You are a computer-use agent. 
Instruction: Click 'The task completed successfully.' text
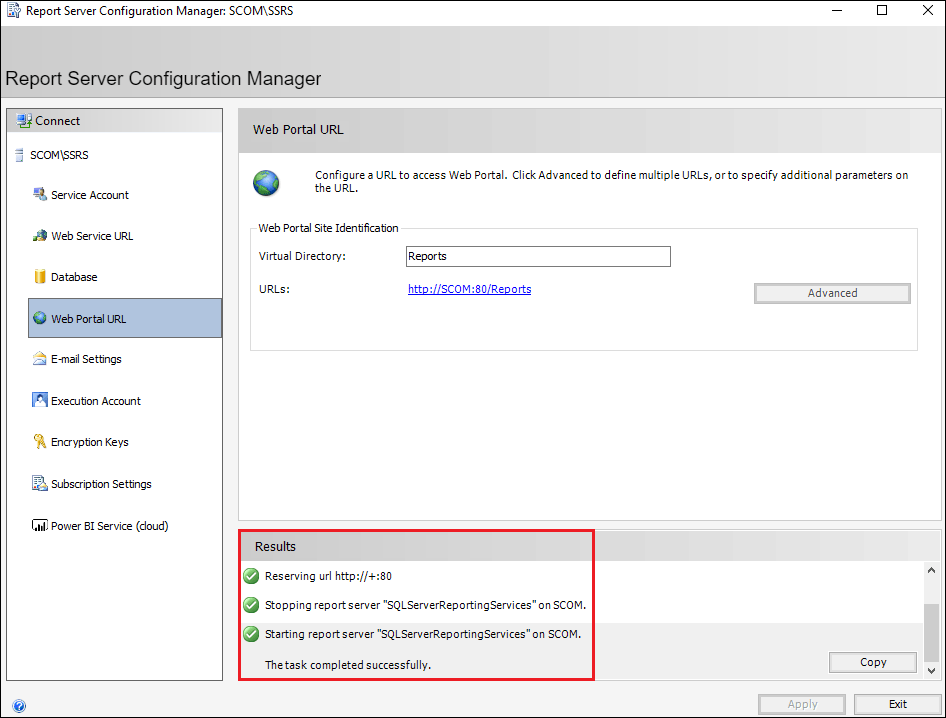[x=348, y=665]
